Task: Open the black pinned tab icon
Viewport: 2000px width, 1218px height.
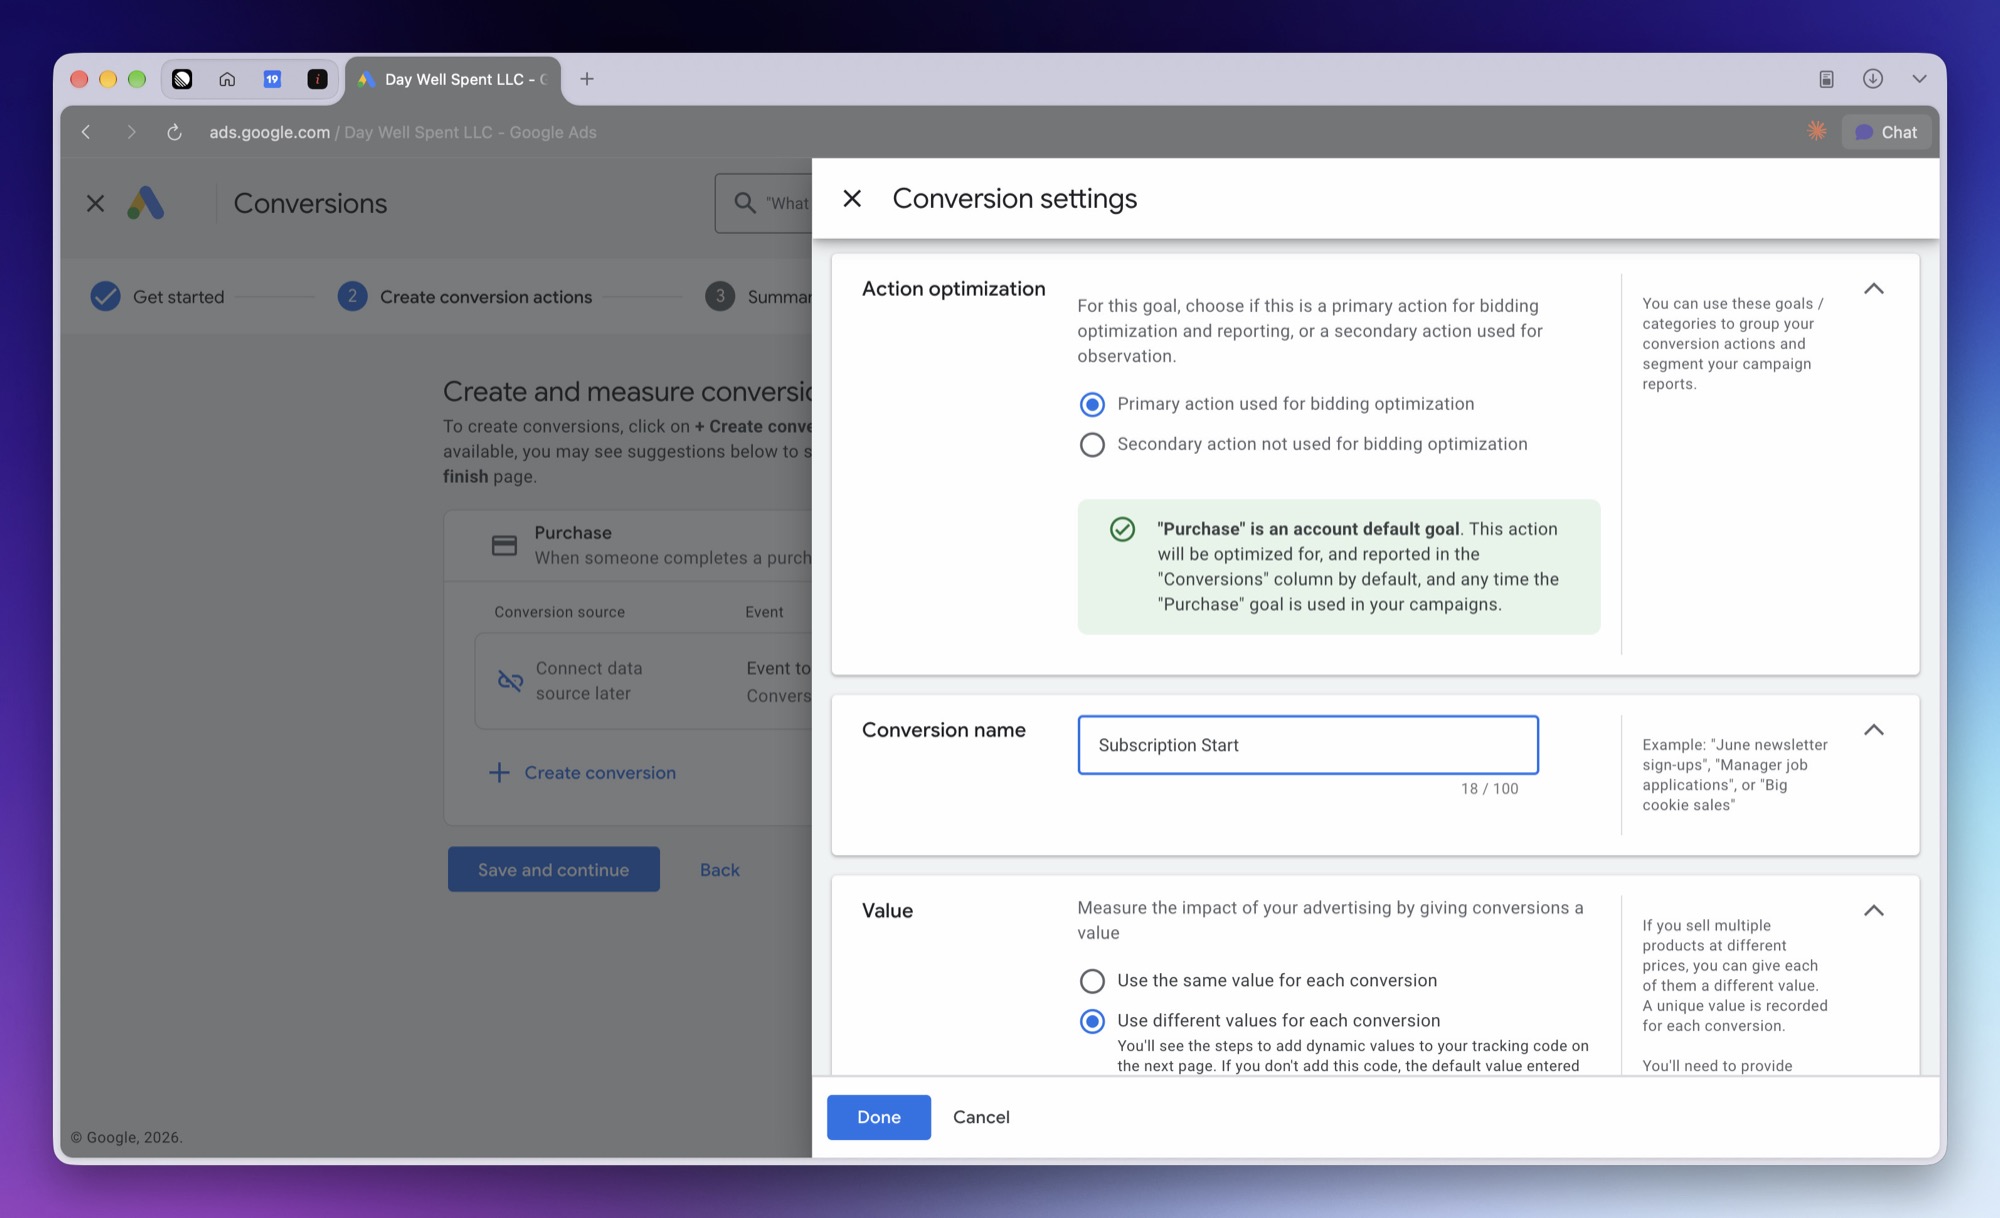Action: [317, 79]
